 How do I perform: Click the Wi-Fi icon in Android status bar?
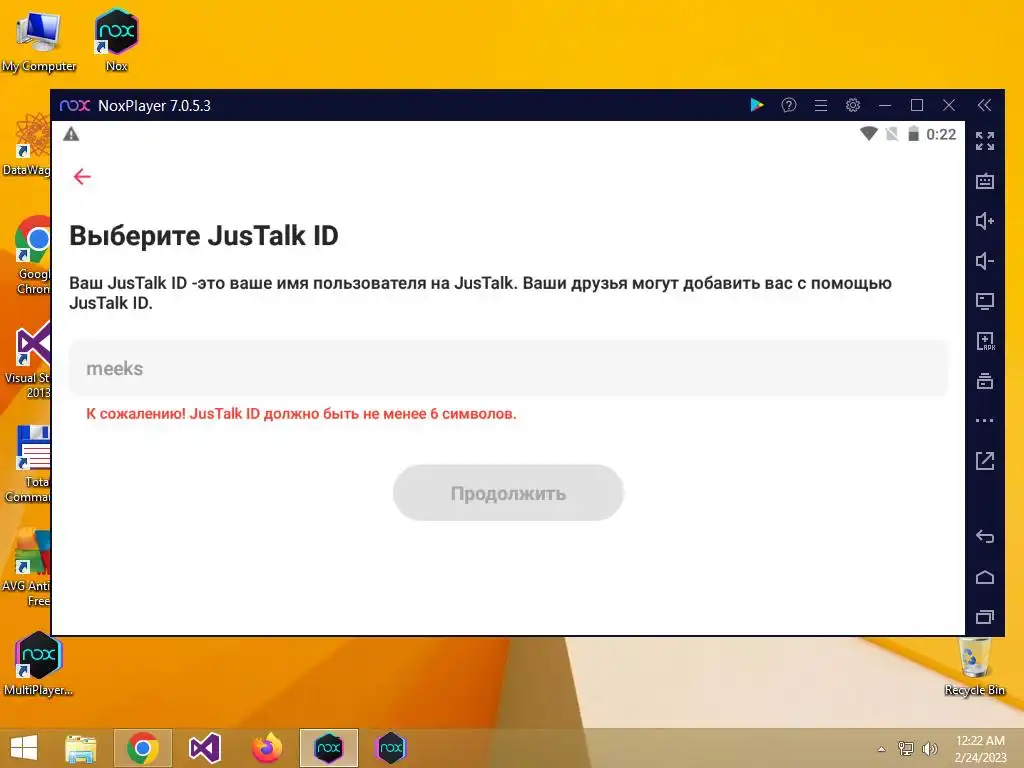click(x=869, y=134)
